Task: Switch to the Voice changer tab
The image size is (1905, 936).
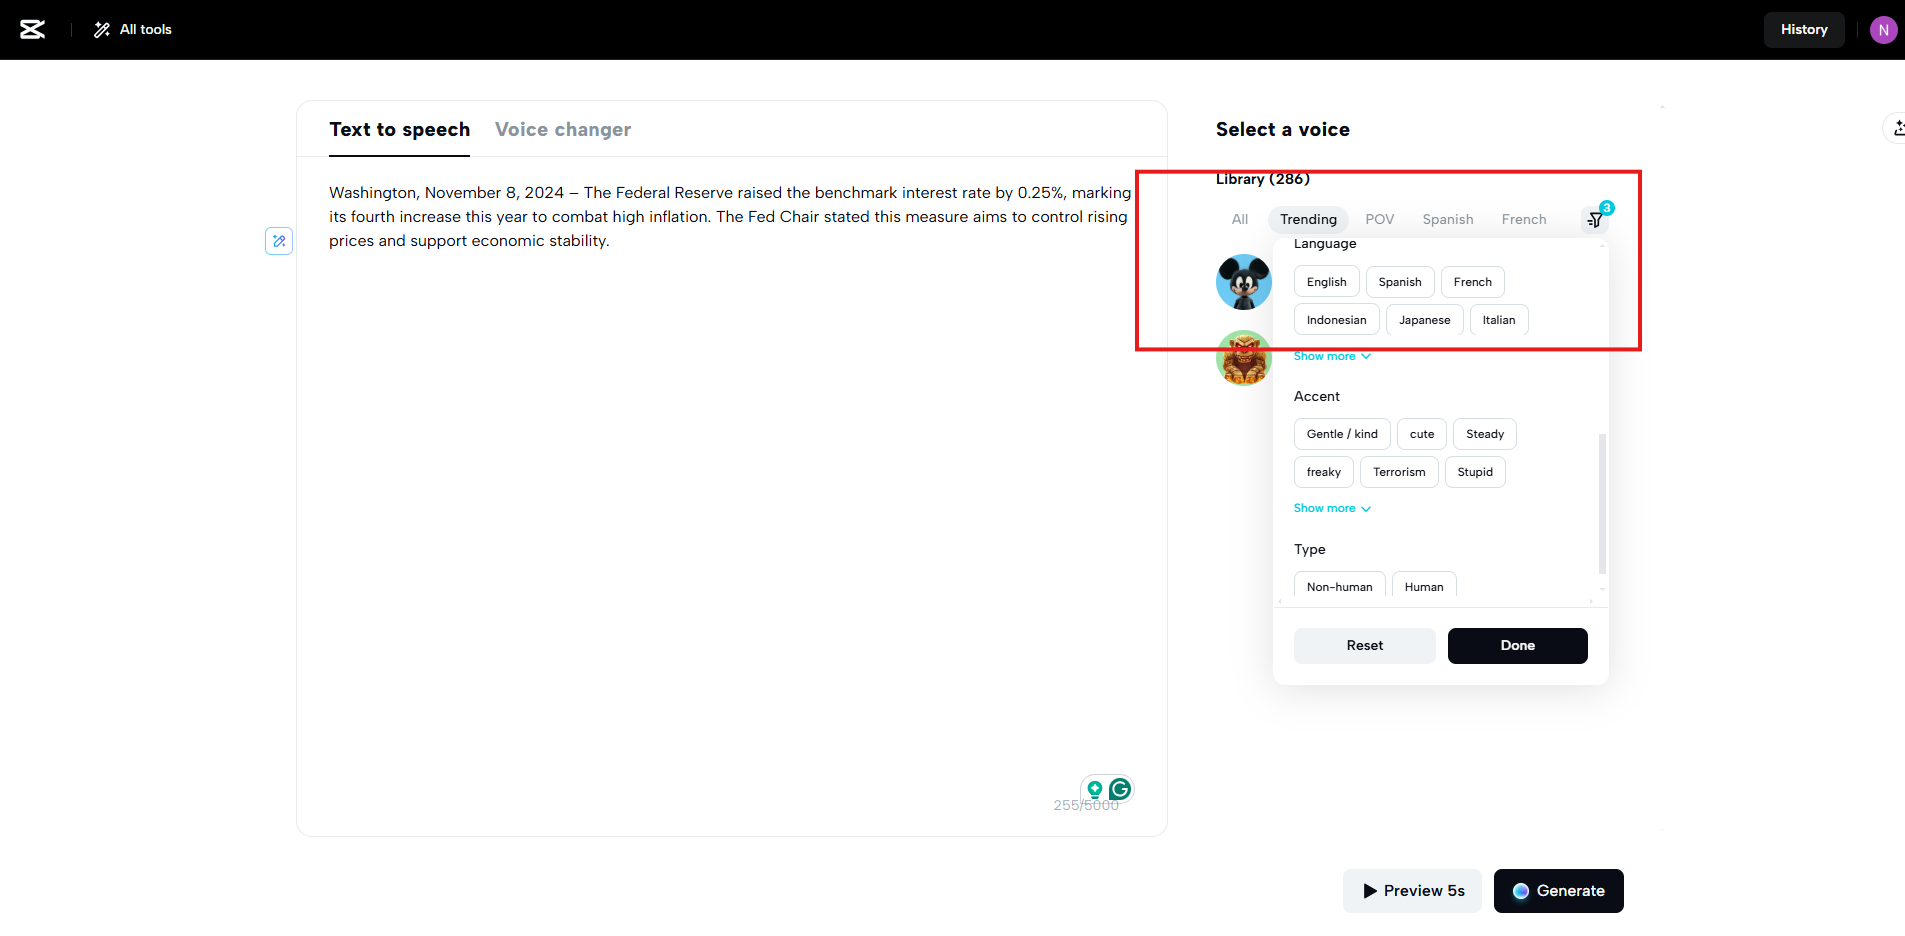Action: point(563,130)
